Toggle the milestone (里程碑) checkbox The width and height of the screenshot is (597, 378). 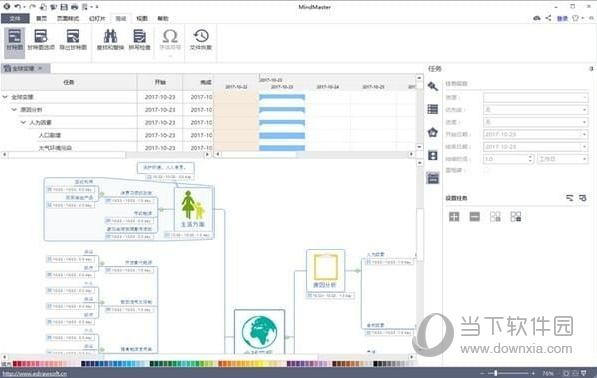pyautogui.click(x=487, y=171)
